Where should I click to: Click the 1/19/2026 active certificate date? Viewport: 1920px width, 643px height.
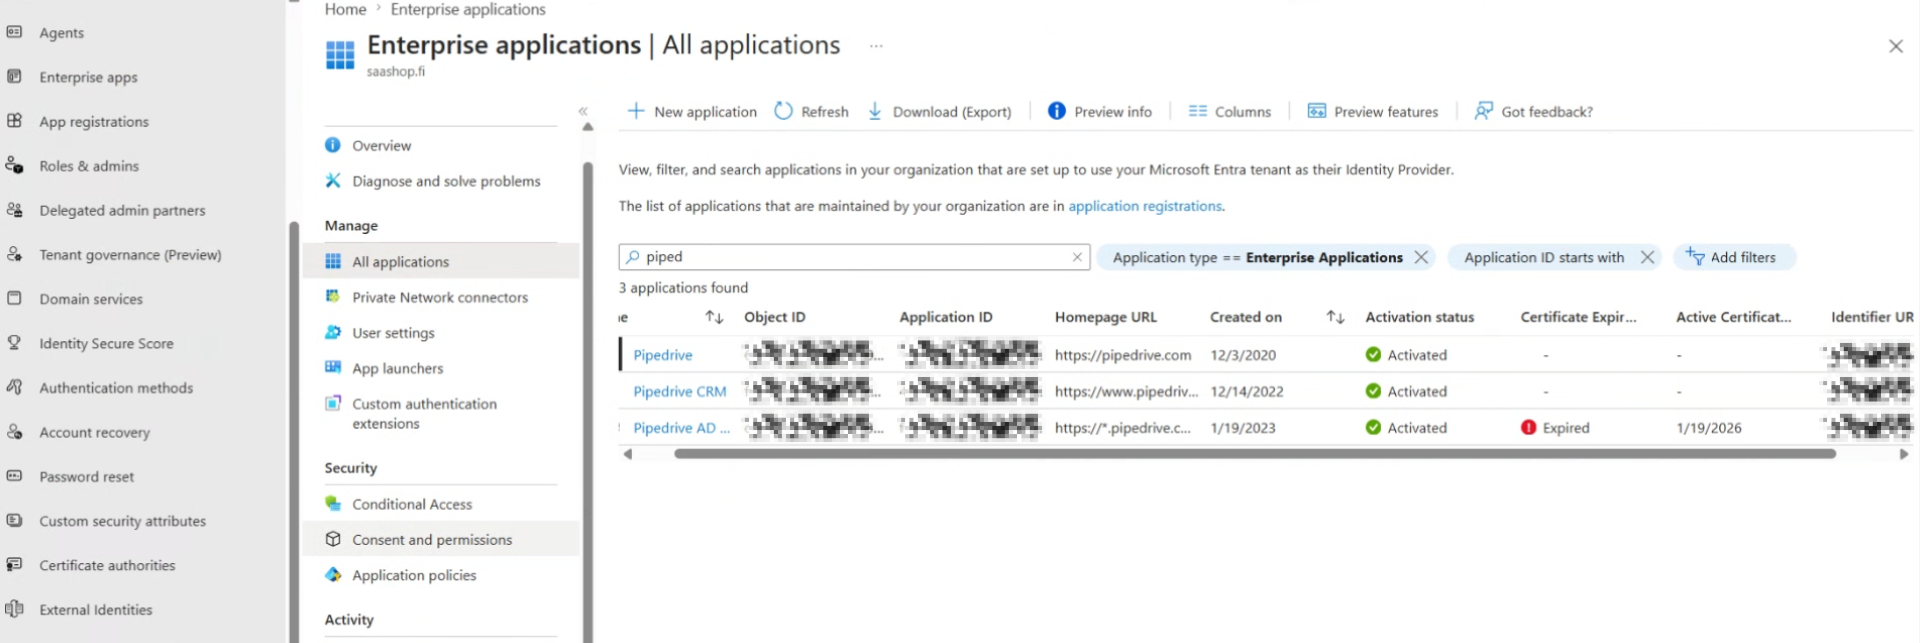(1708, 428)
